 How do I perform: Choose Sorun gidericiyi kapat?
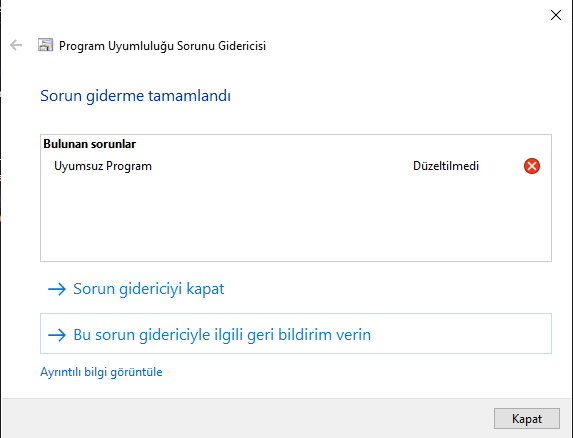tap(296, 289)
